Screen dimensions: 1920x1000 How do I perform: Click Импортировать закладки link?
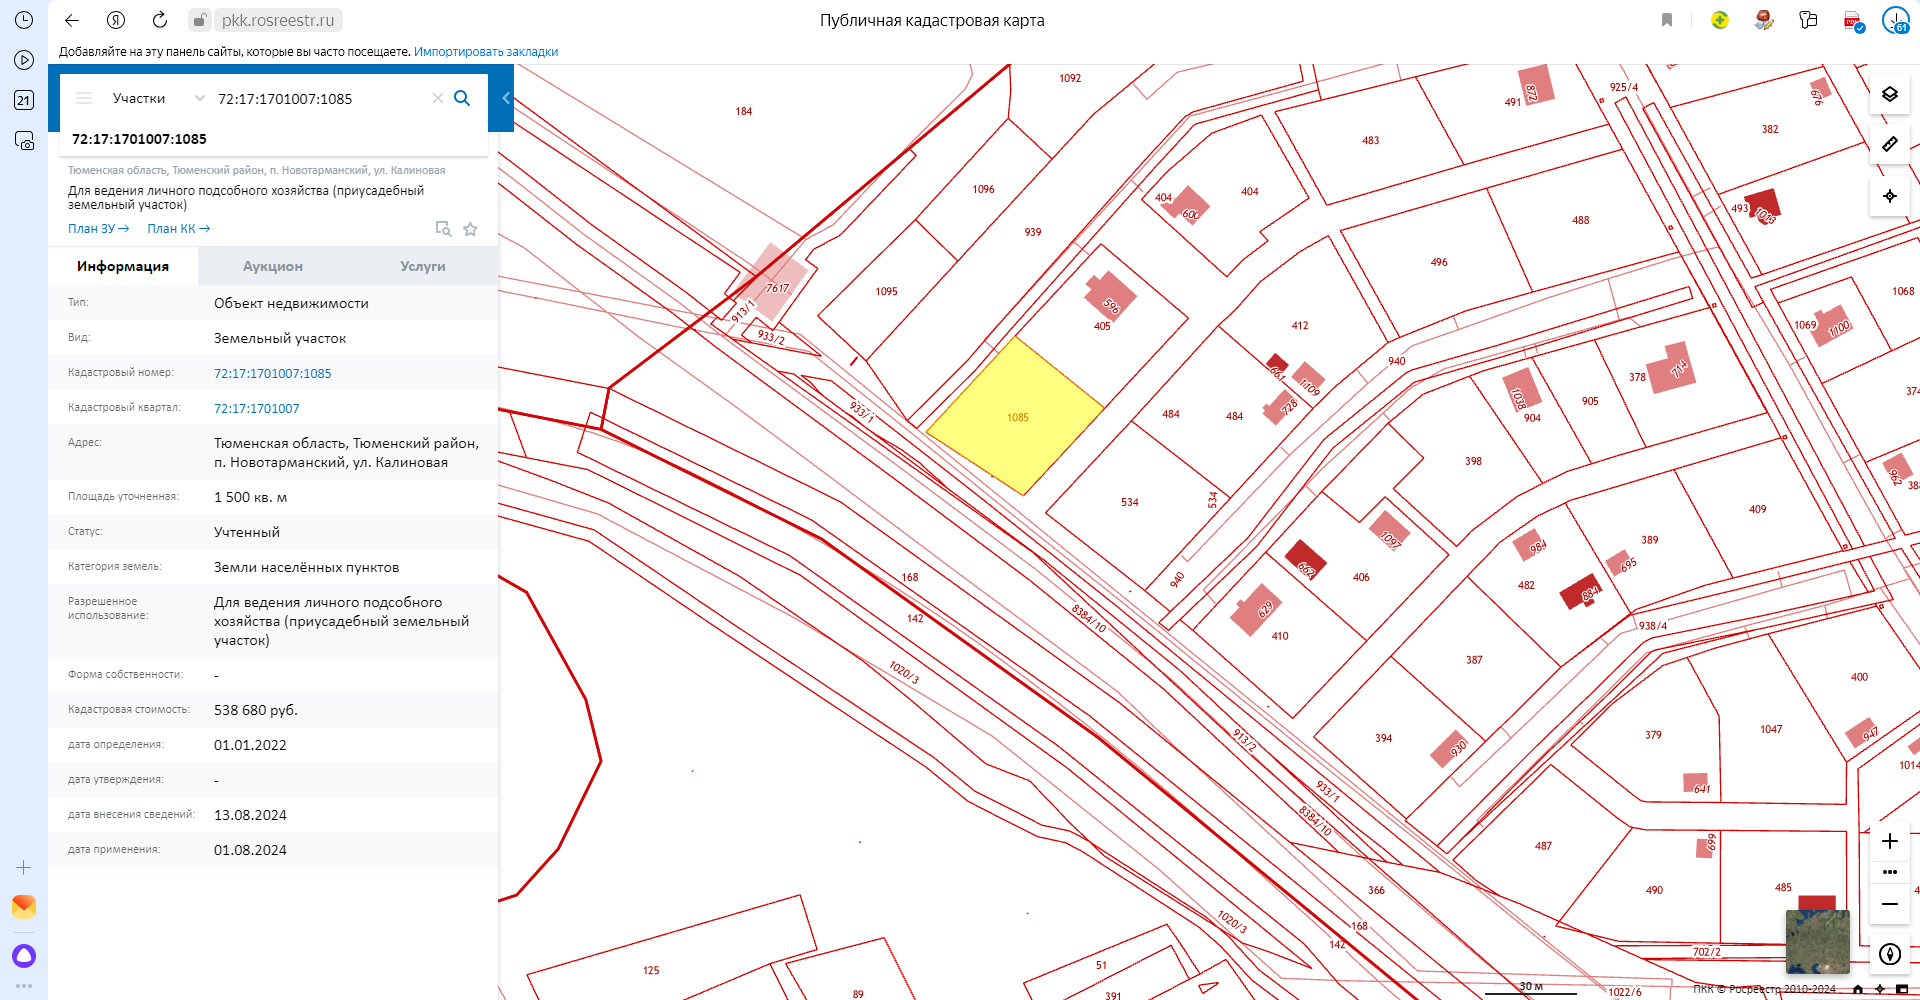point(486,52)
